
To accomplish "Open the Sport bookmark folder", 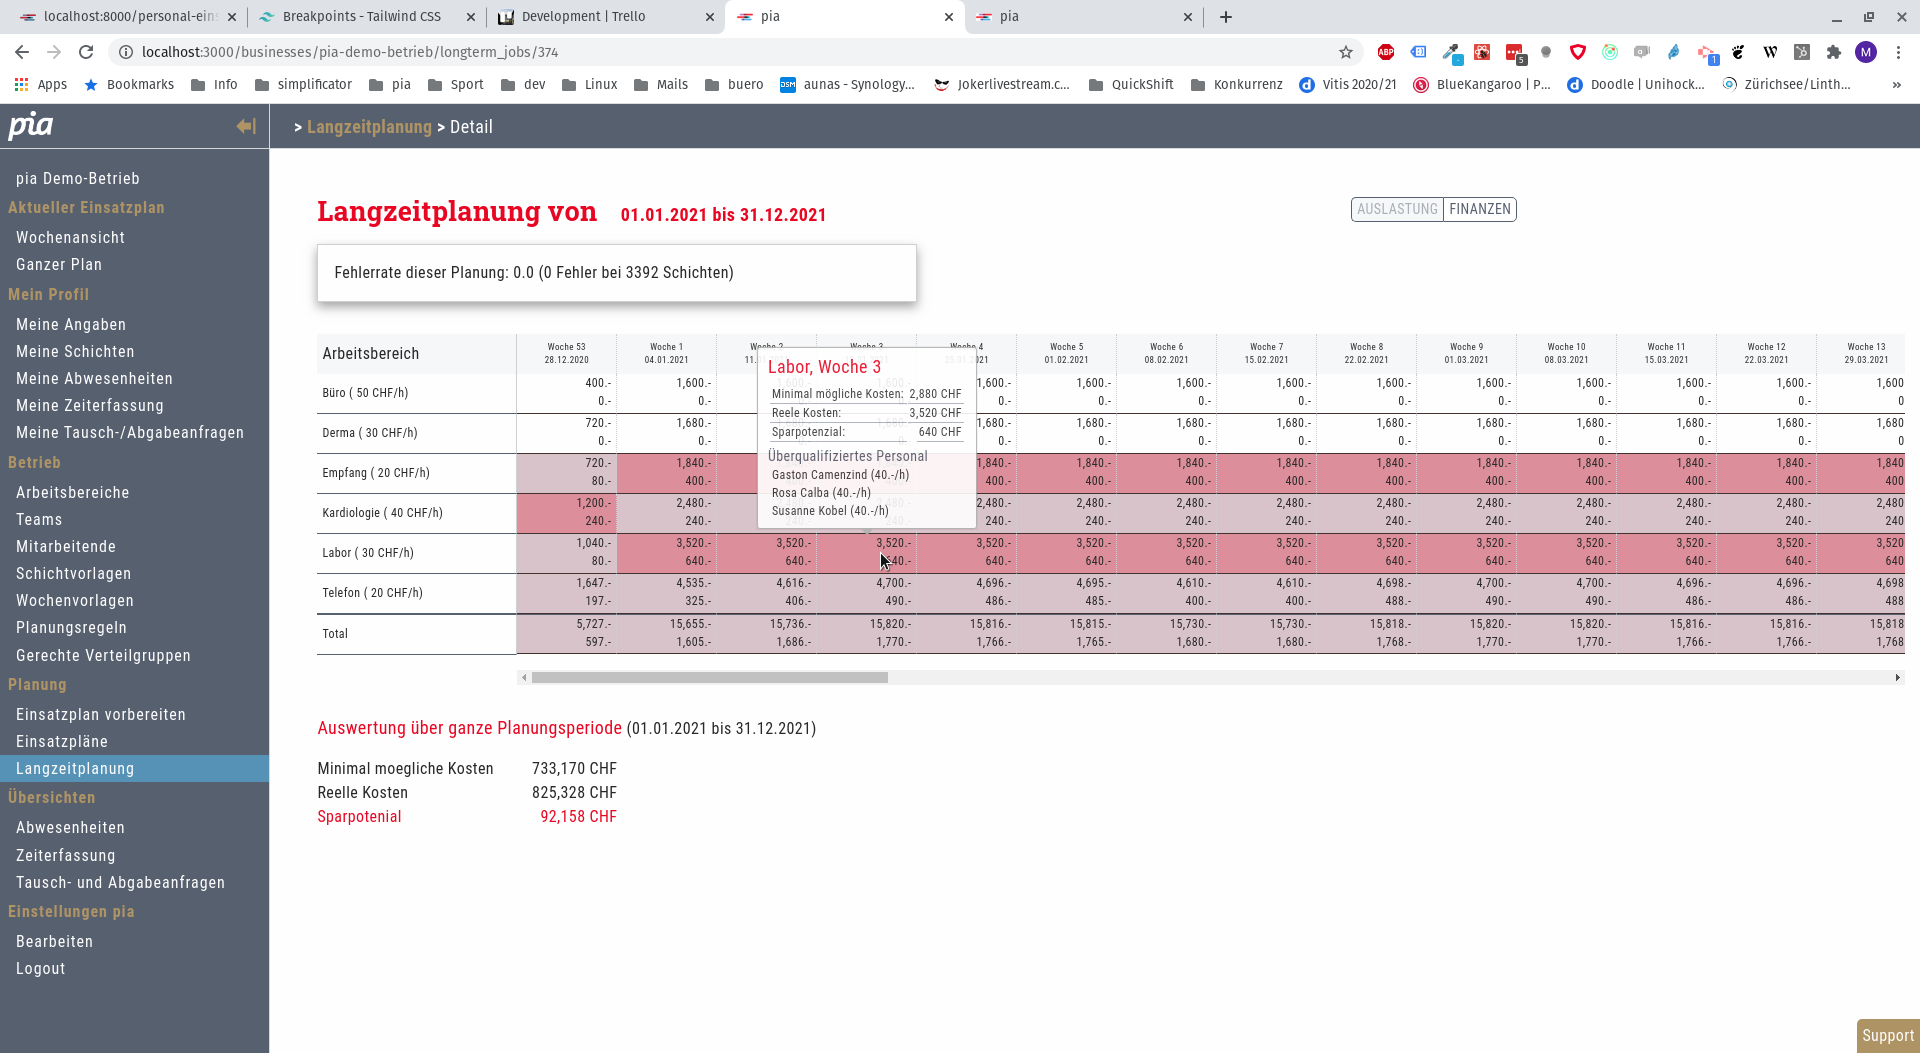I will (455, 84).
